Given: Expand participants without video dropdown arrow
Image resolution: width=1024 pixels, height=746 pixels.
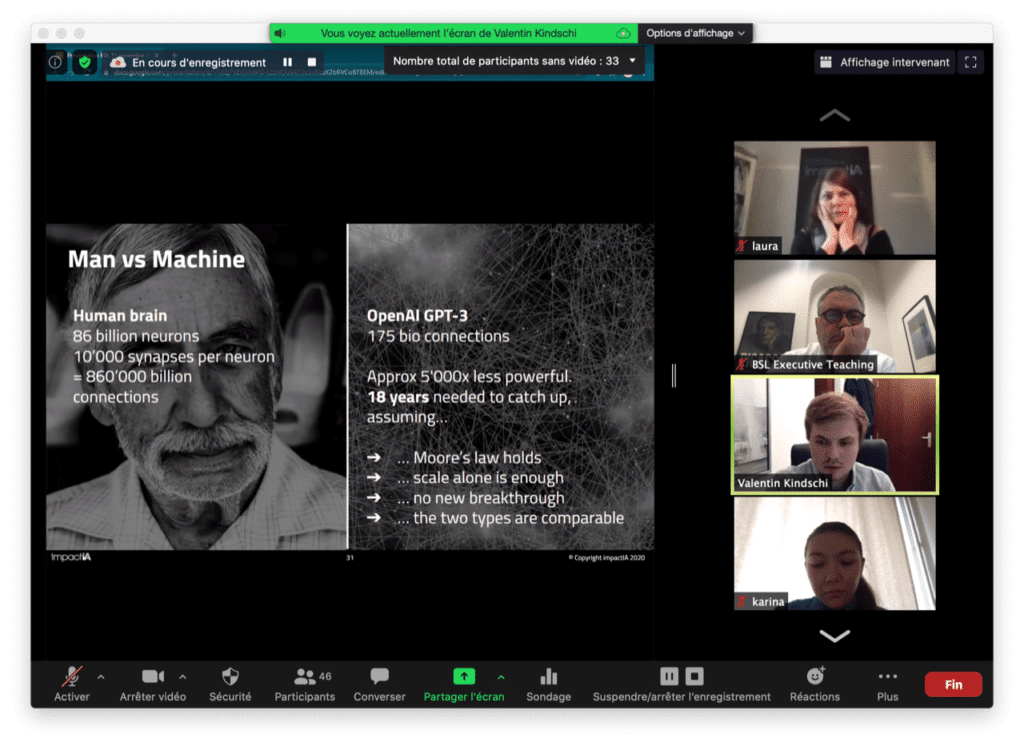Looking at the screenshot, I should (x=632, y=61).
